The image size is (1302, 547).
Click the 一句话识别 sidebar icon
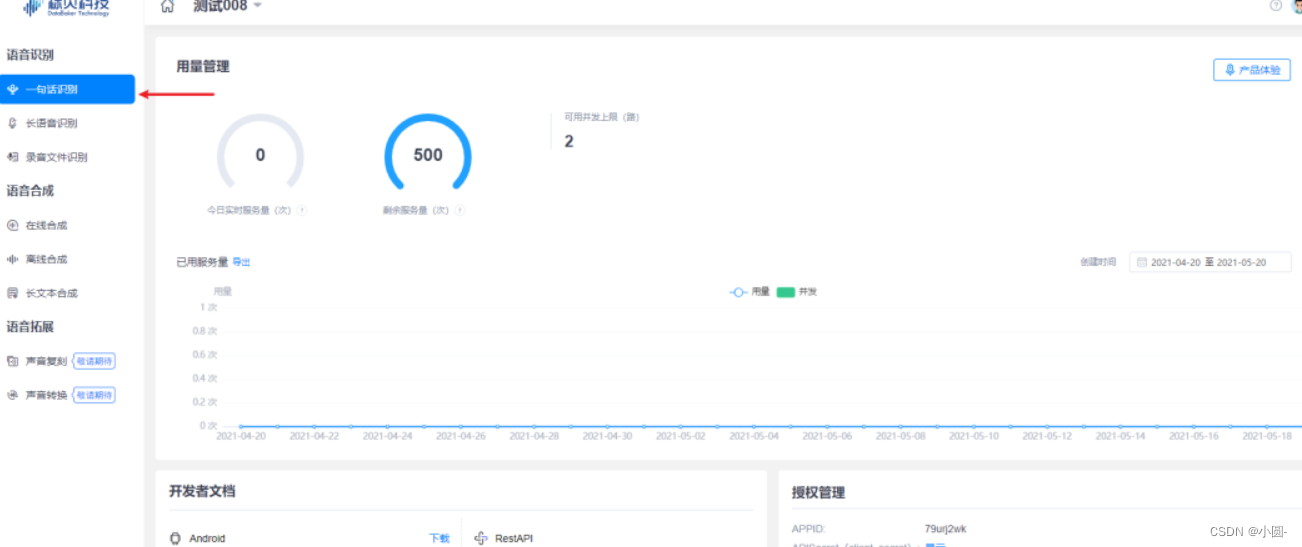pyautogui.click(x=13, y=89)
